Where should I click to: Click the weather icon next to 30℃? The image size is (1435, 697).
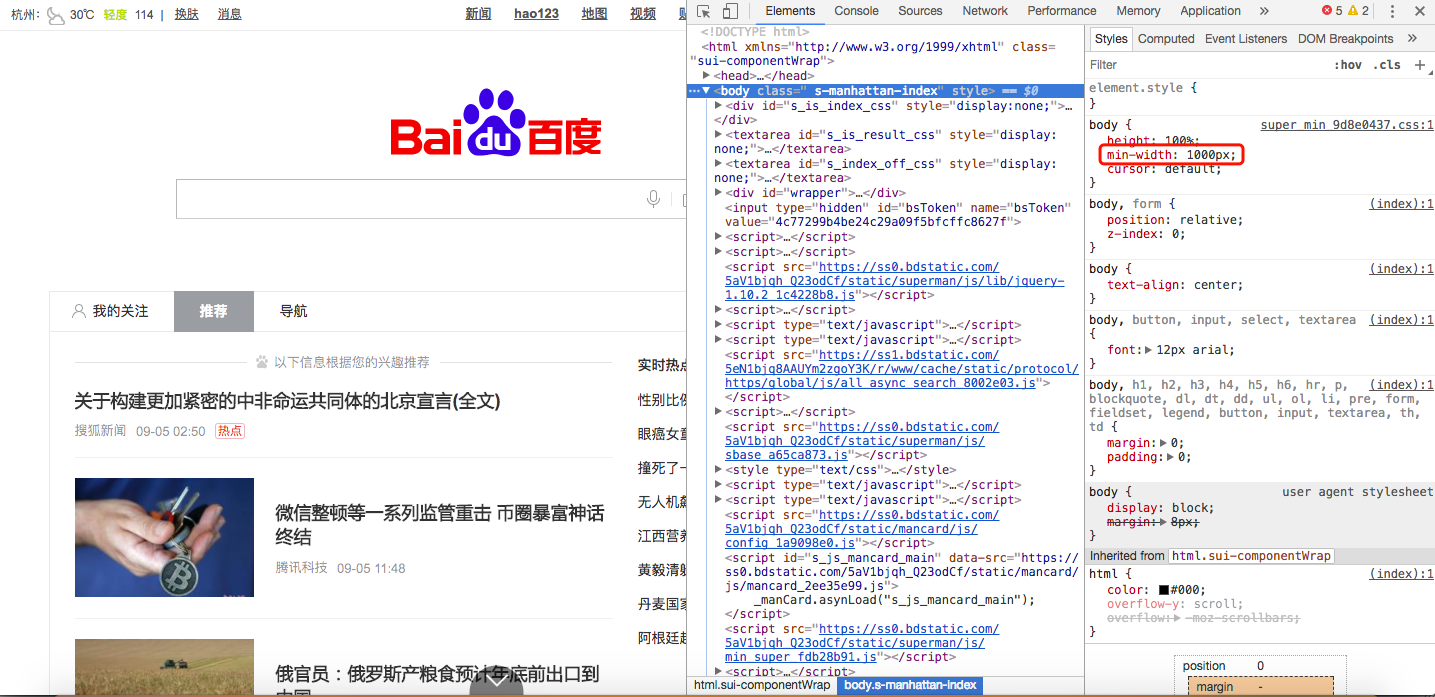pos(56,15)
